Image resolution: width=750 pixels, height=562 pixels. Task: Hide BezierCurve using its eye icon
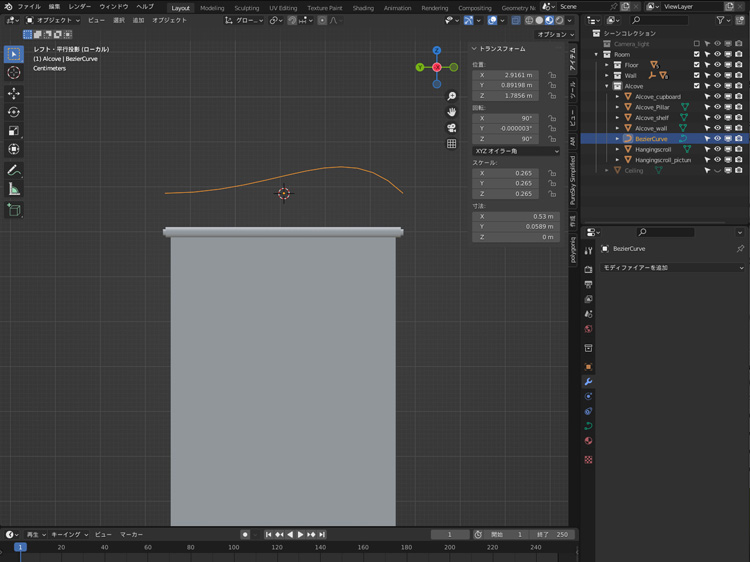point(717,139)
